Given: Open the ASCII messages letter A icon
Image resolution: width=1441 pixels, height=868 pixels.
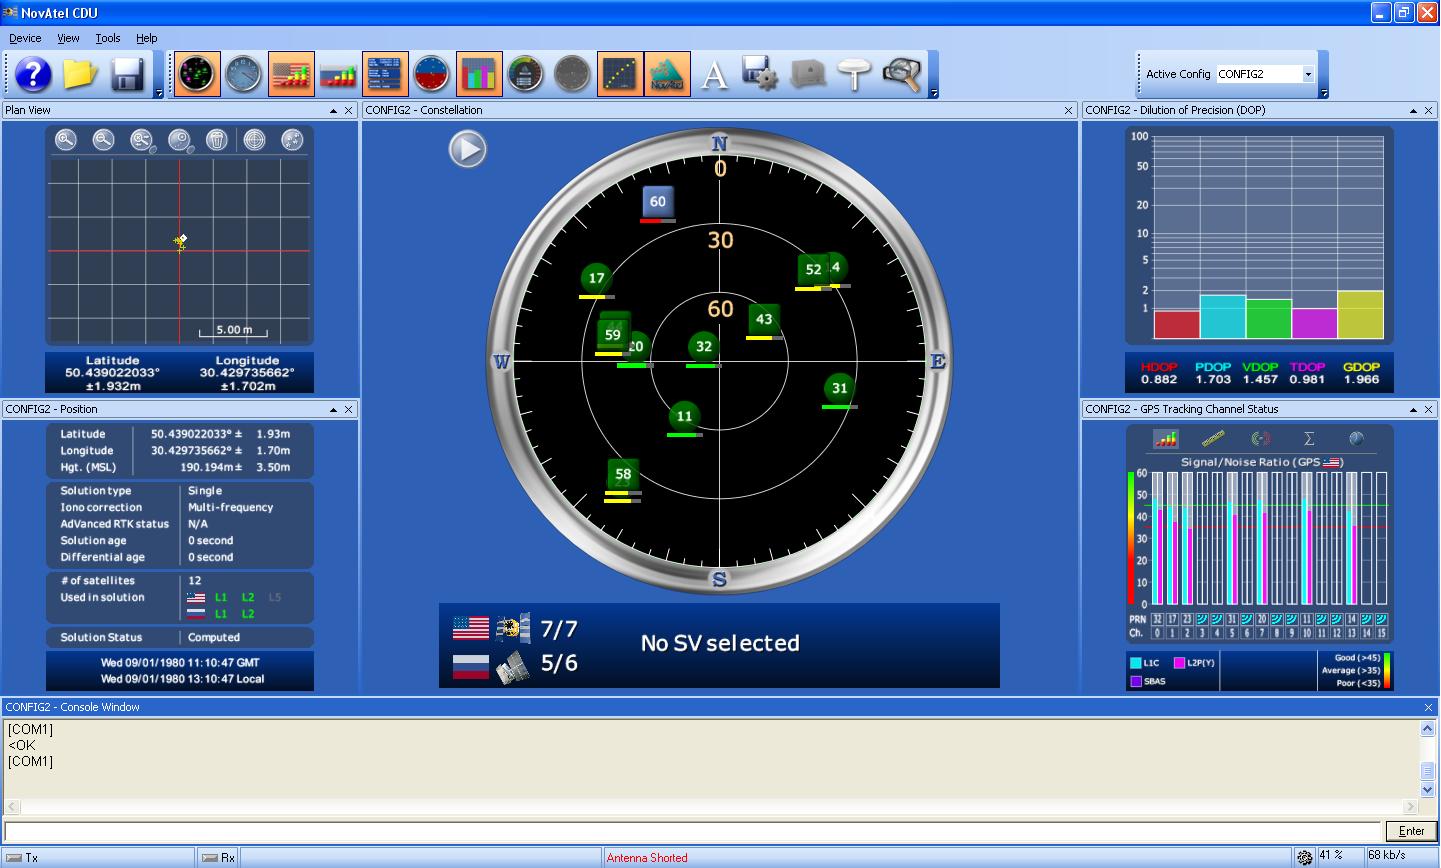Looking at the screenshot, I should 714,74.
